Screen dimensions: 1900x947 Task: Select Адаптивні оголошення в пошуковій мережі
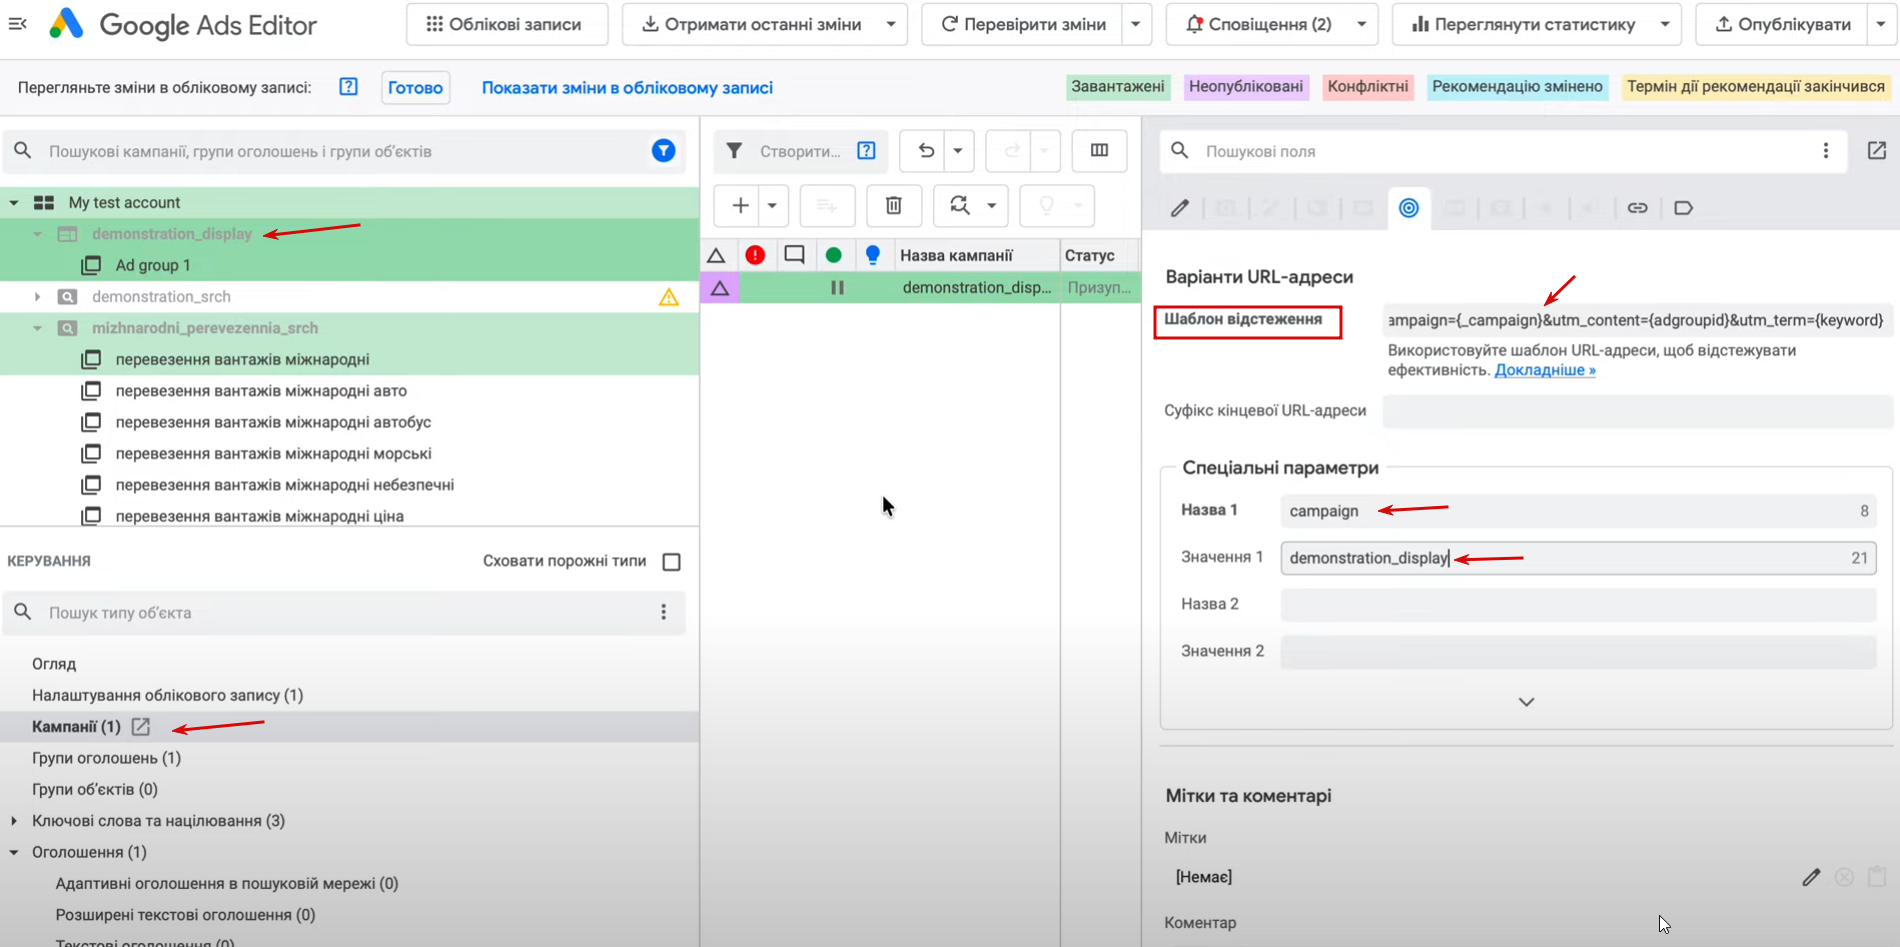tap(227, 884)
